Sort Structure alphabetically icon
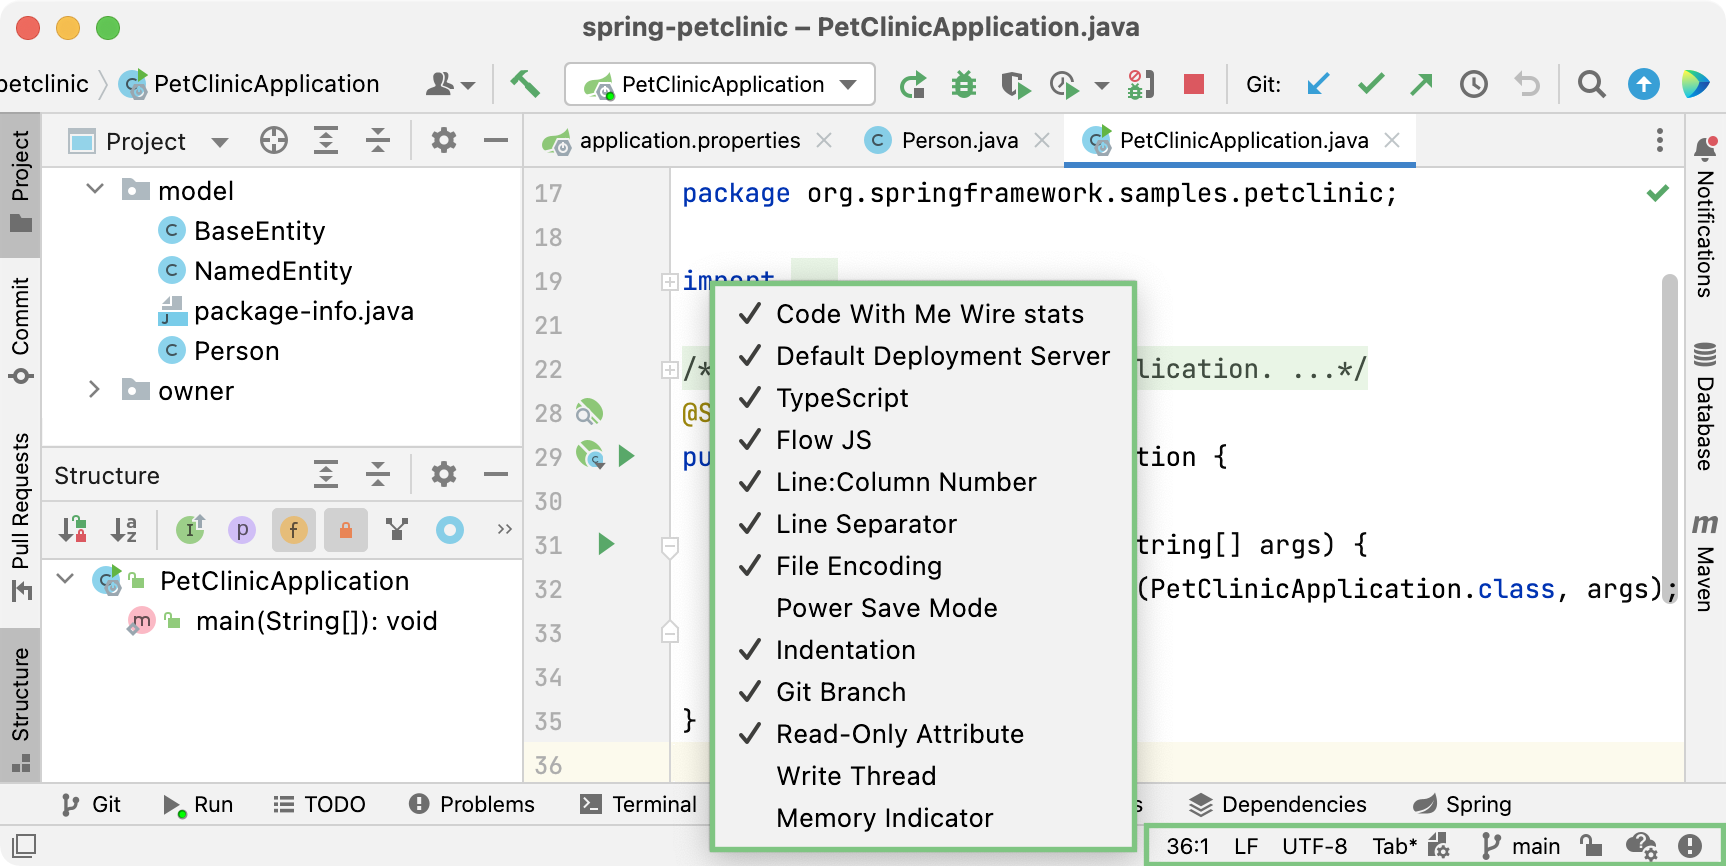The image size is (1726, 866). (124, 529)
